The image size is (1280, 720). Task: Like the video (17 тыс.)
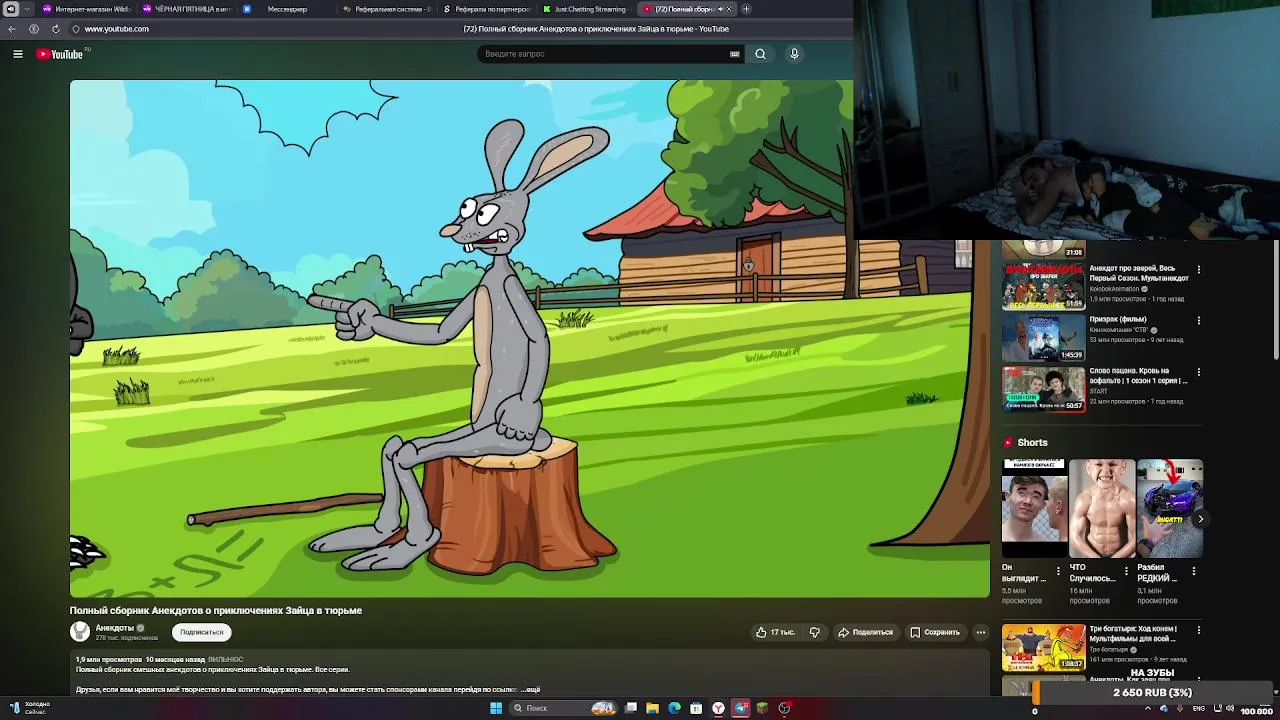(x=775, y=632)
